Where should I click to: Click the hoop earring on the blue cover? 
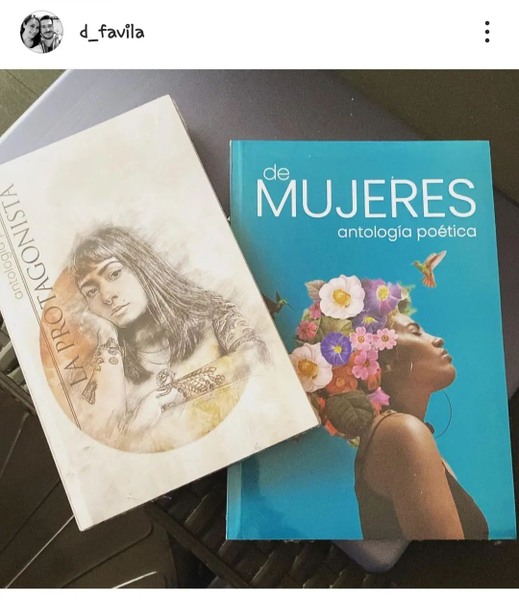tap(440, 412)
